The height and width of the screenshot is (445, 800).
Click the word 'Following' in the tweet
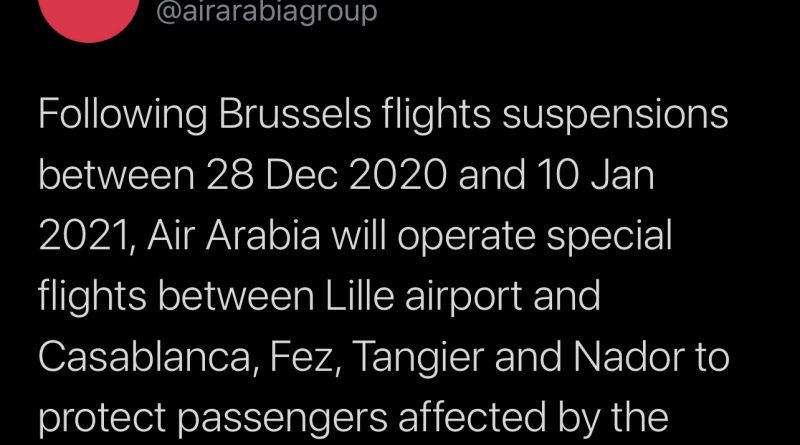[122, 115]
